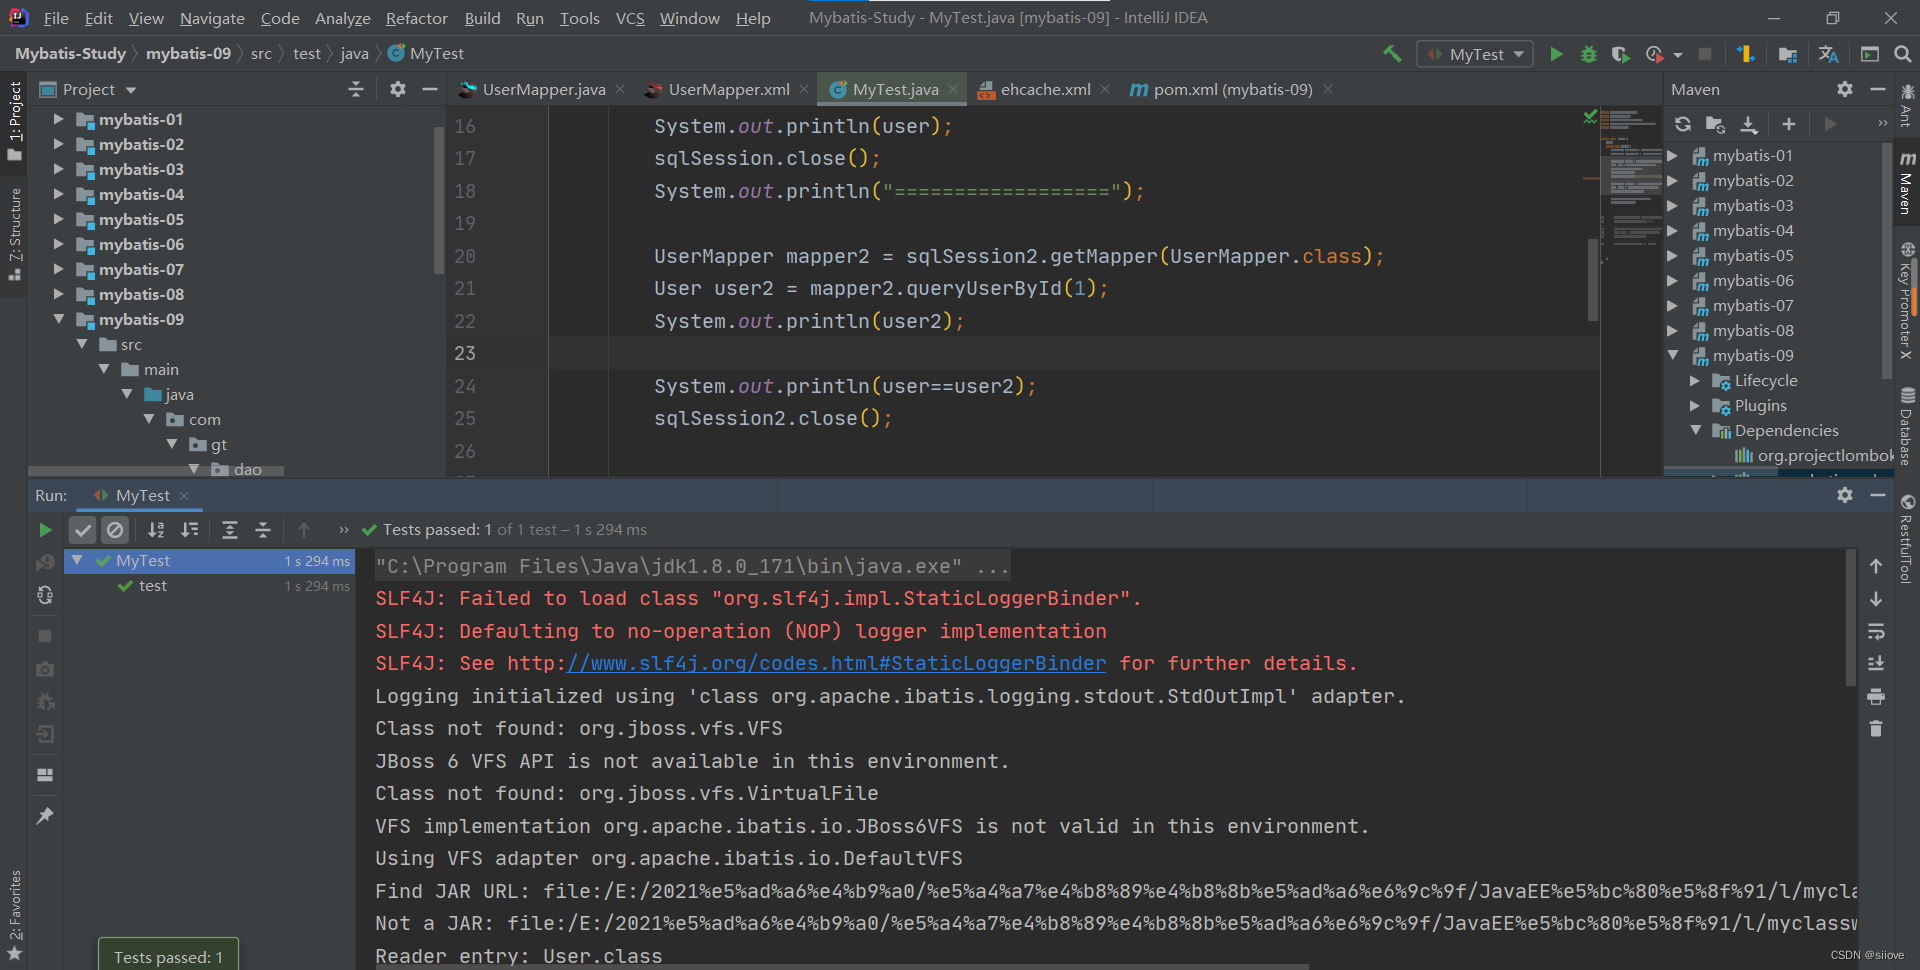This screenshot has height=970, width=1920.
Task: Open the VCS menu
Action: [630, 18]
